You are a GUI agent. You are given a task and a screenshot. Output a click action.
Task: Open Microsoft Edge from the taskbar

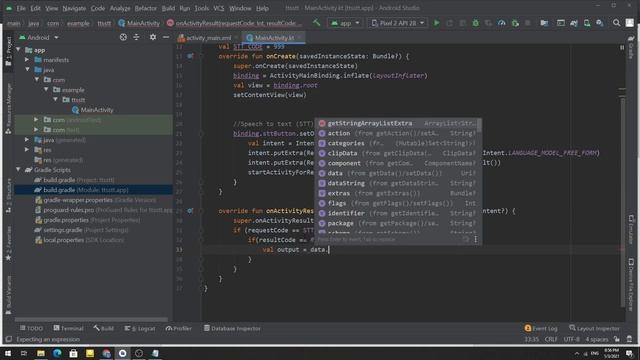pyautogui.click(x=57, y=353)
